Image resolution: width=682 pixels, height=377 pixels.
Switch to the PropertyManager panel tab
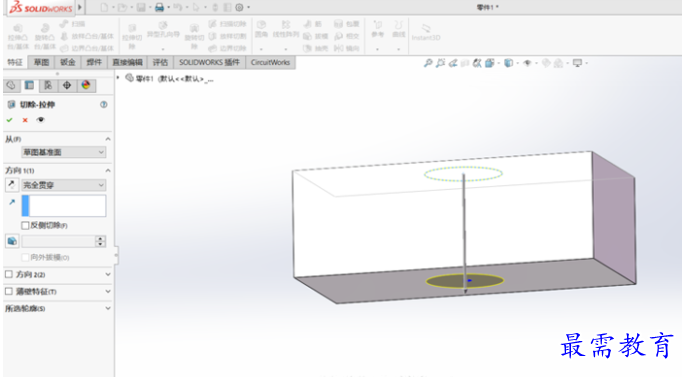30,85
